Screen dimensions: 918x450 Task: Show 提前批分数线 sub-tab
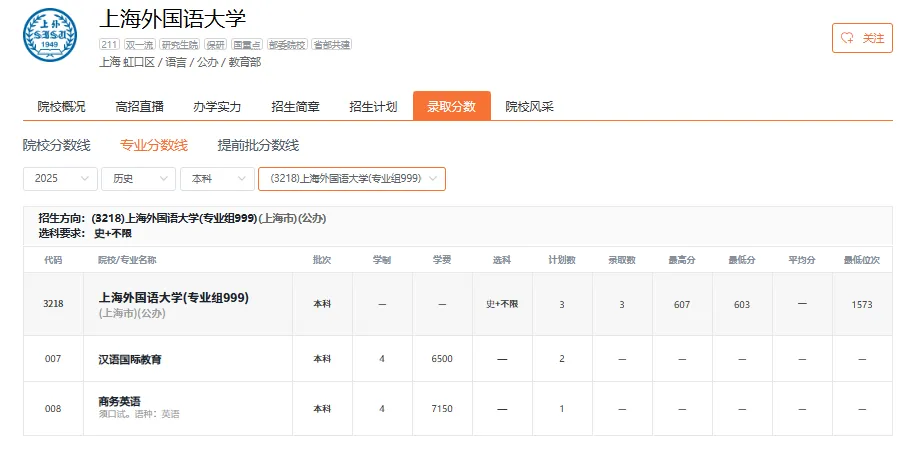coord(258,145)
